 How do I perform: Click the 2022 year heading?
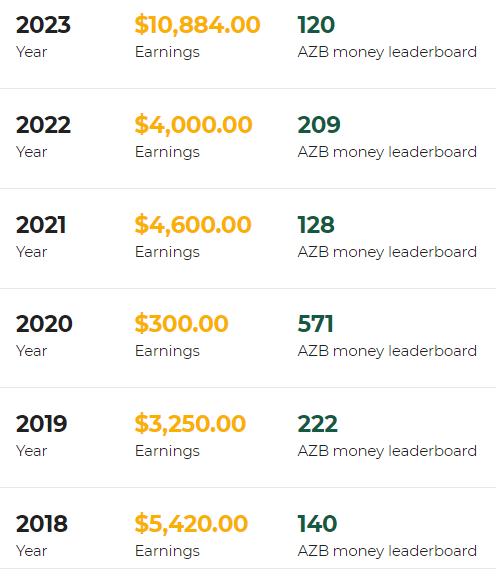43,125
